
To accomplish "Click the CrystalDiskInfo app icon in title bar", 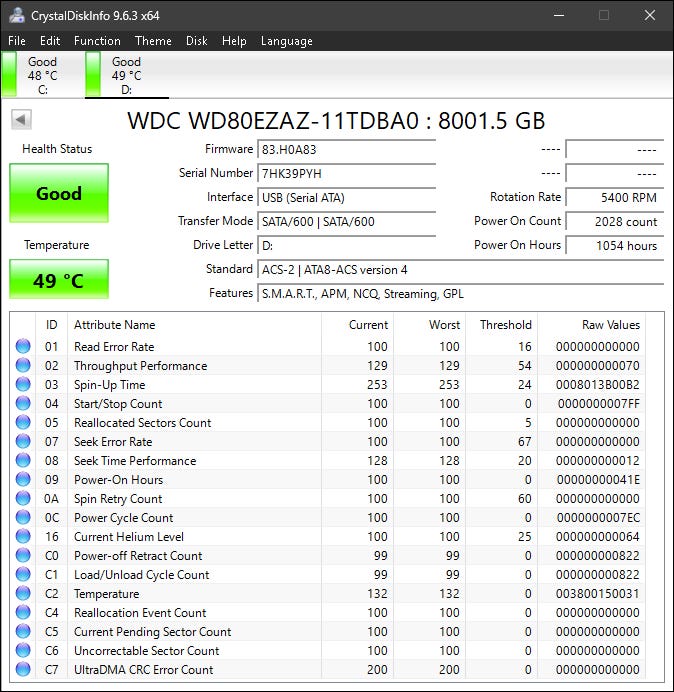I will (15, 15).
